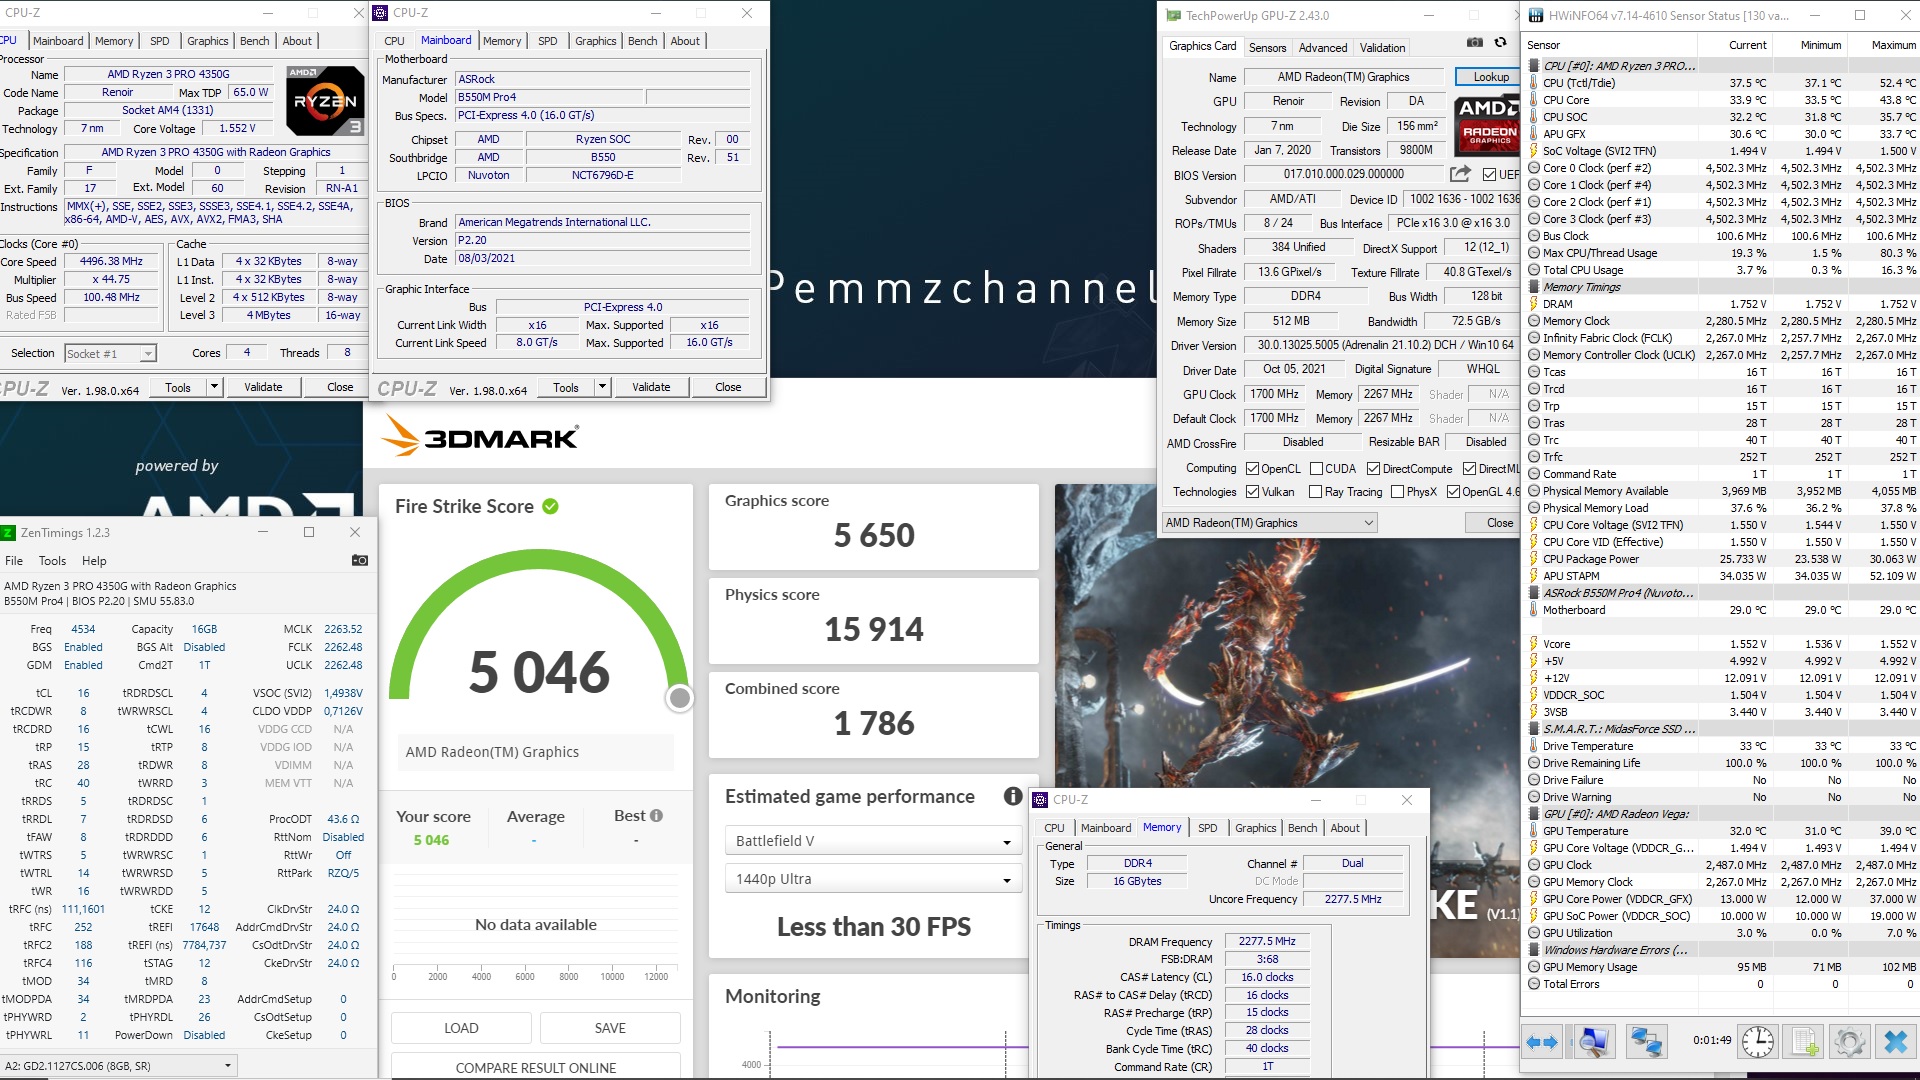Click COMPARE RESULT ONLINE button

click(x=535, y=1067)
